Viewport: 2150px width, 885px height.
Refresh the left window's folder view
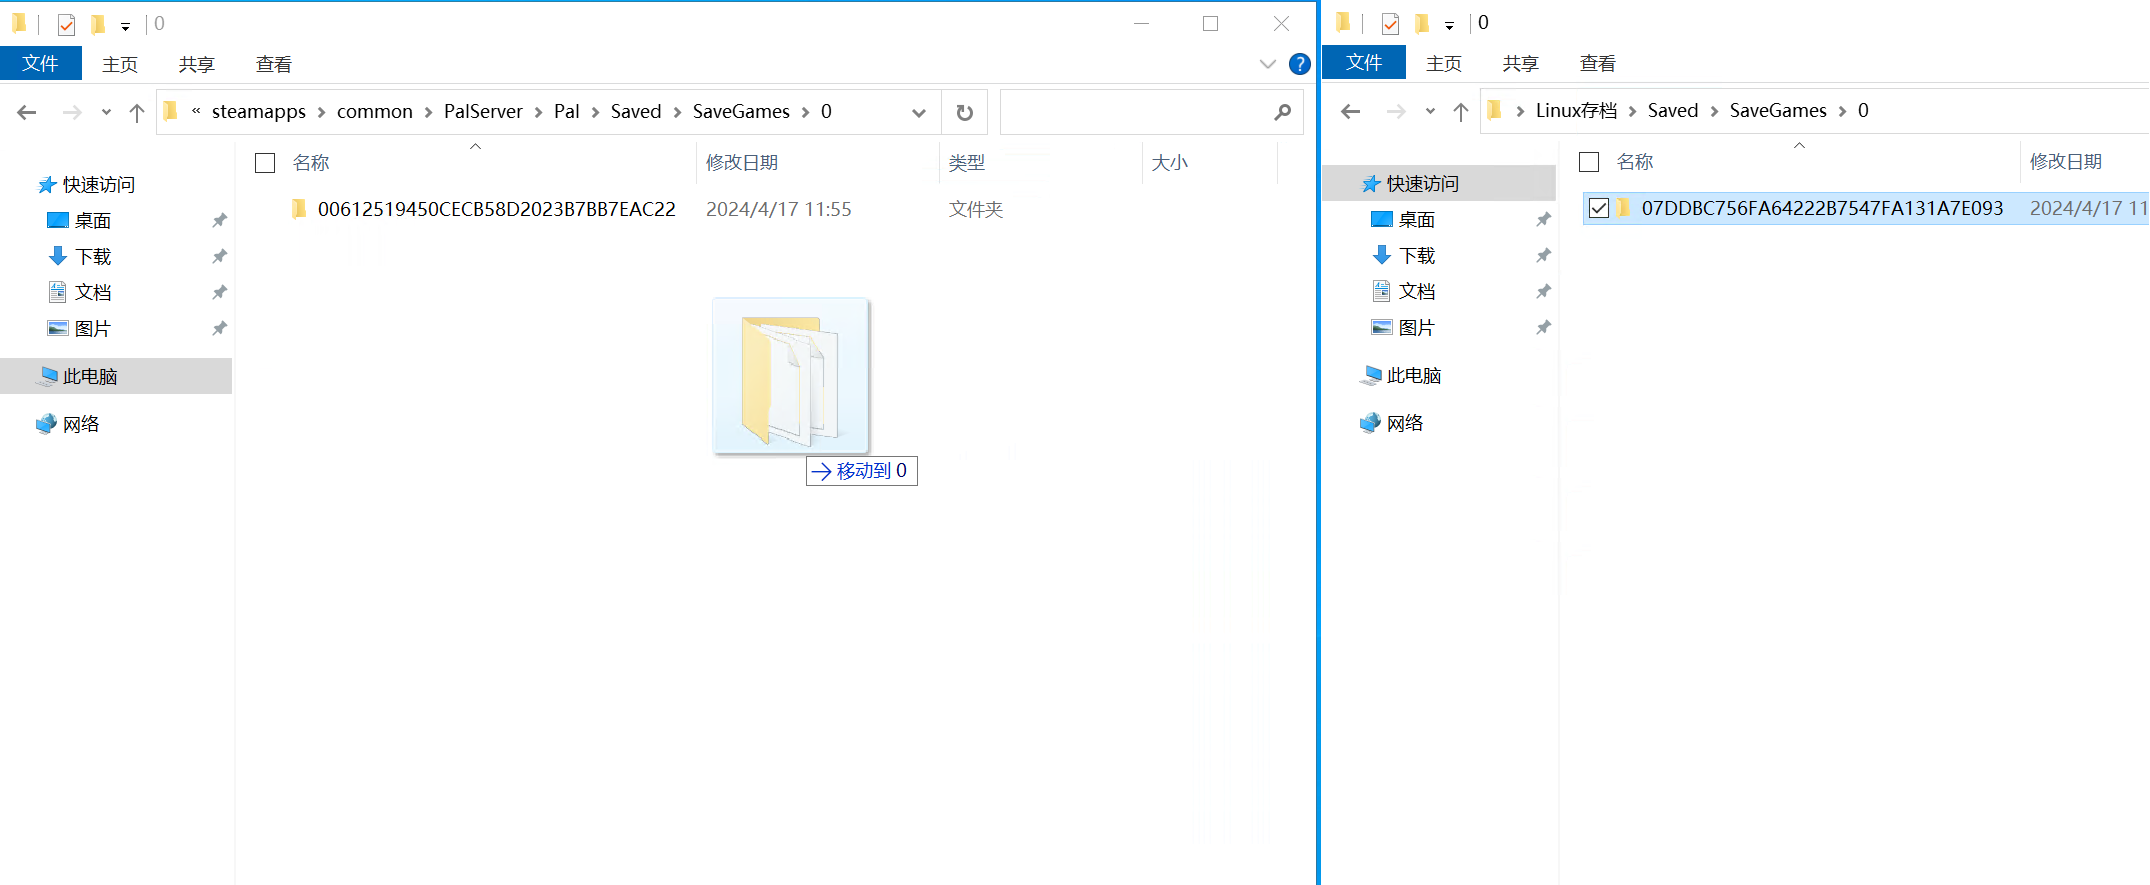coord(964,112)
